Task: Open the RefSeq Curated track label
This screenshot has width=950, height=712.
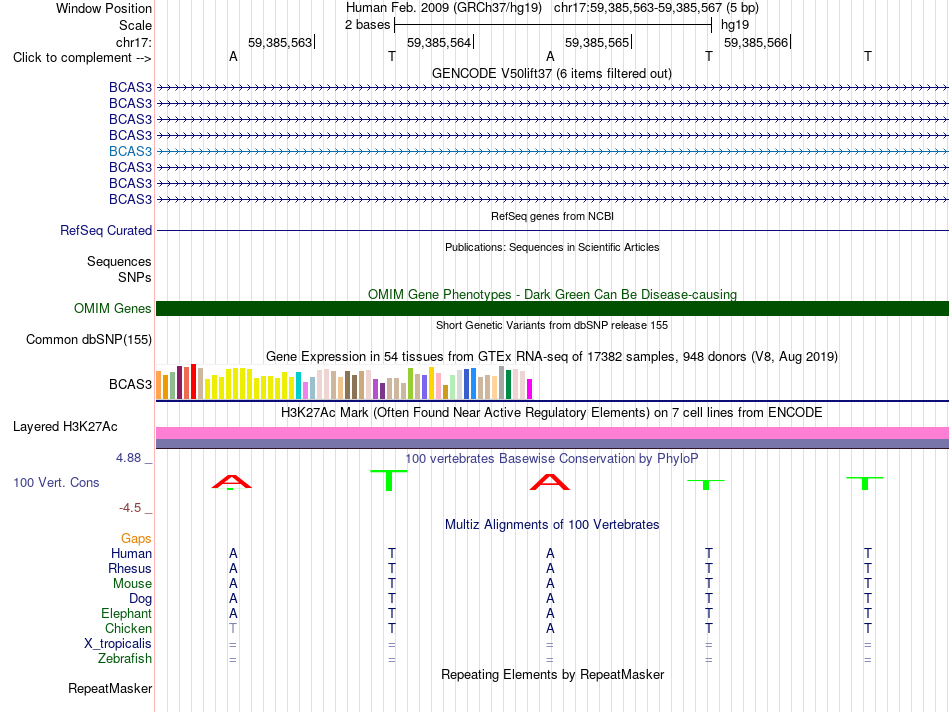Action: click(106, 230)
